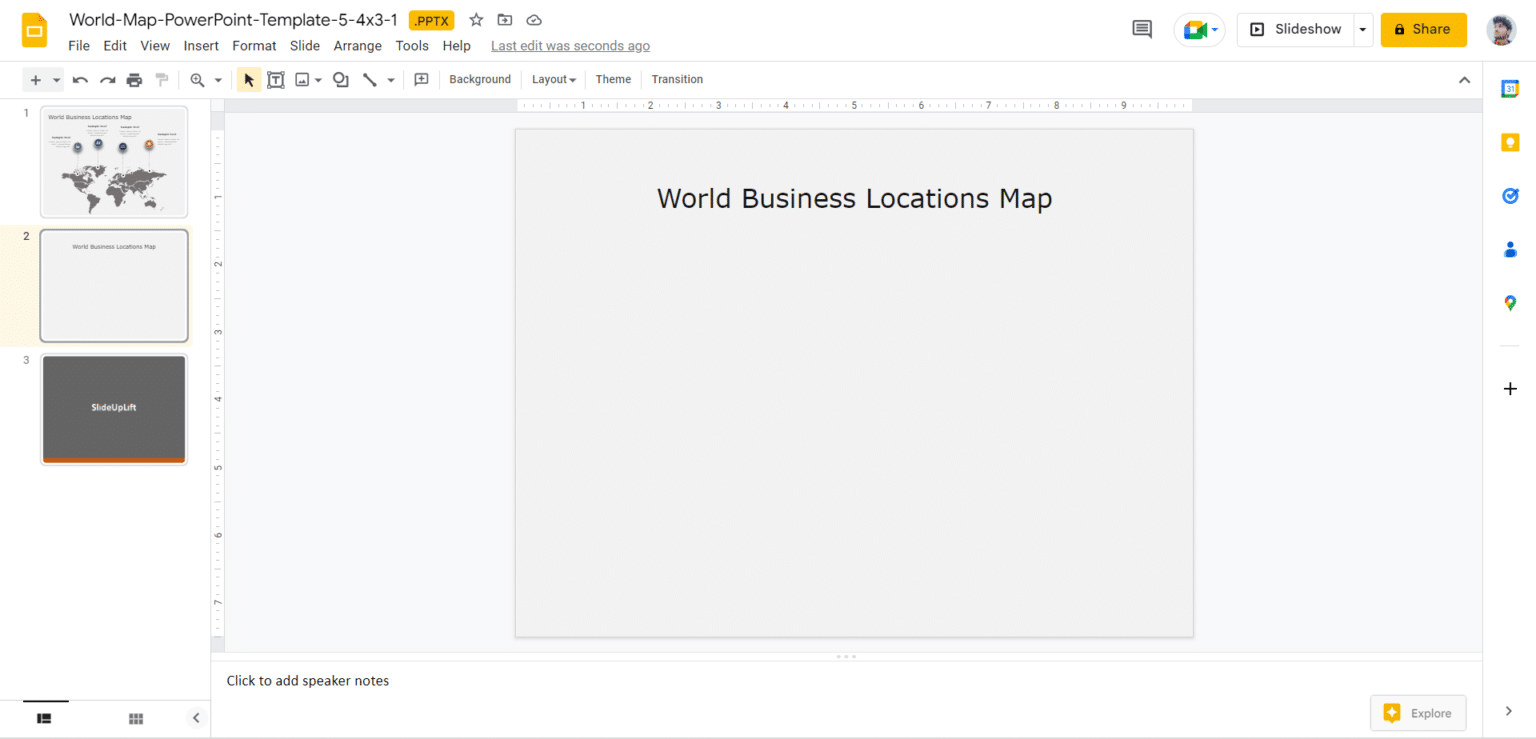Switch to grid view of slides
Image resolution: width=1536 pixels, height=739 pixels.
pos(135,718)
